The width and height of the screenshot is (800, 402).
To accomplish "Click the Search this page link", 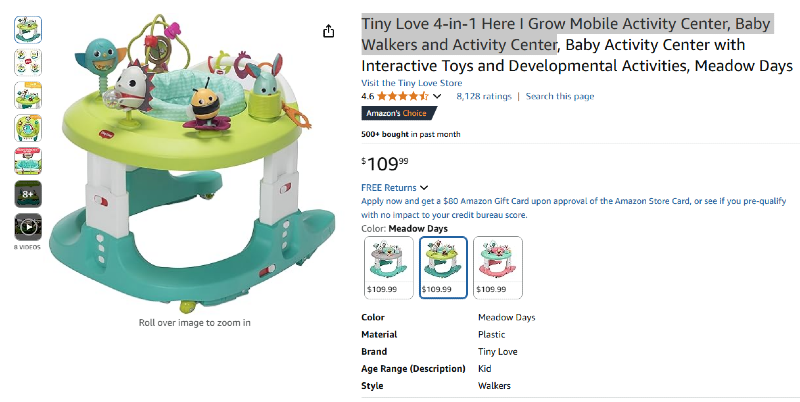I will tap(560, 97).
